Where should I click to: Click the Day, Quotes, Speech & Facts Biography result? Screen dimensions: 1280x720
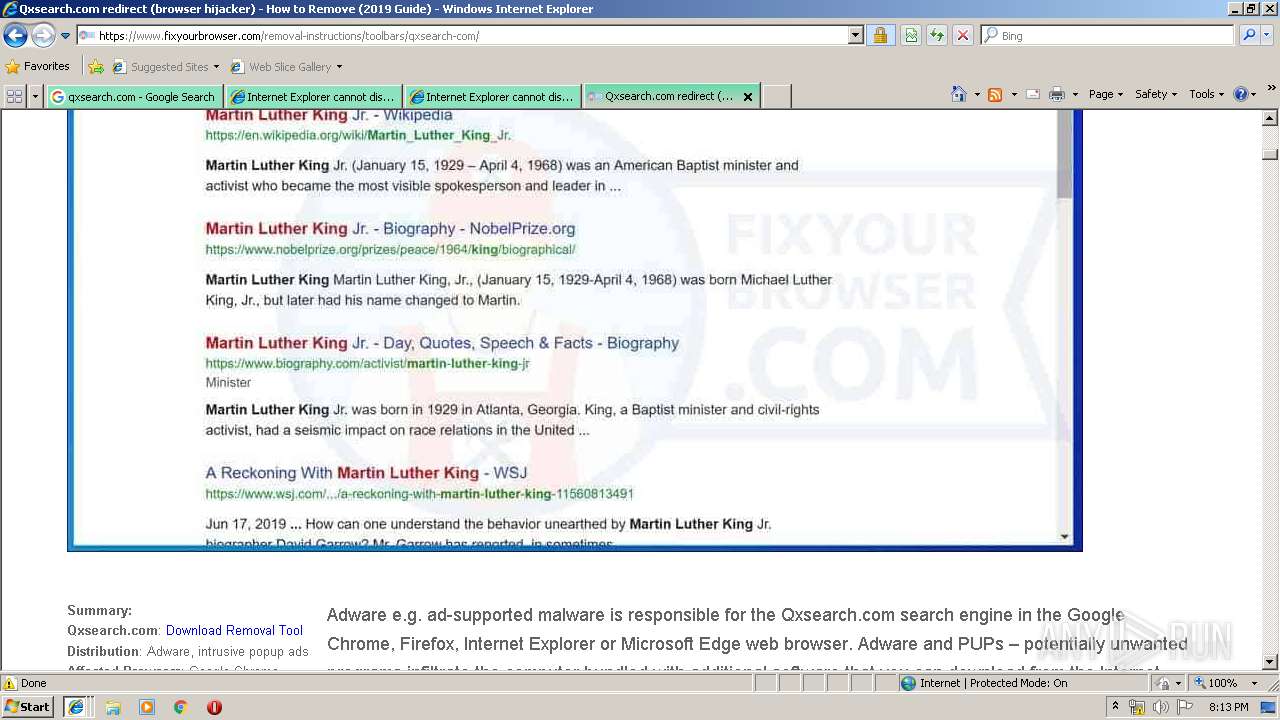coord(442,343)
